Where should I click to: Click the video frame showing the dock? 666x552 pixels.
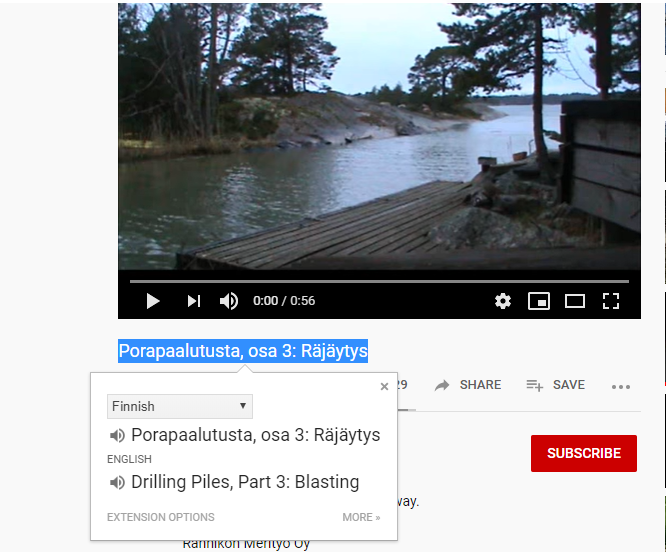tap(379, 136)
